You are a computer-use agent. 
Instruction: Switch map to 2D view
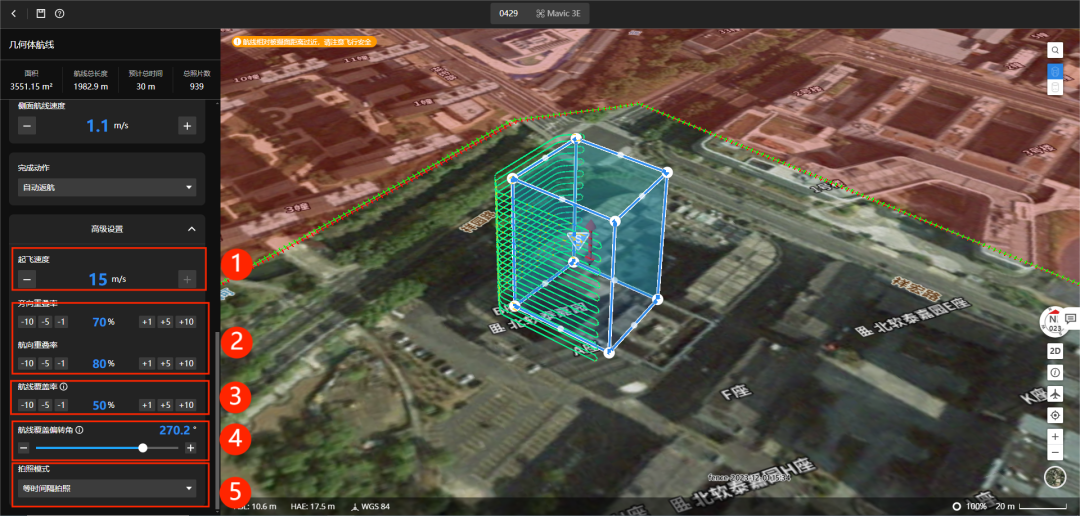pyautogui.click(x=1055, y=351)
